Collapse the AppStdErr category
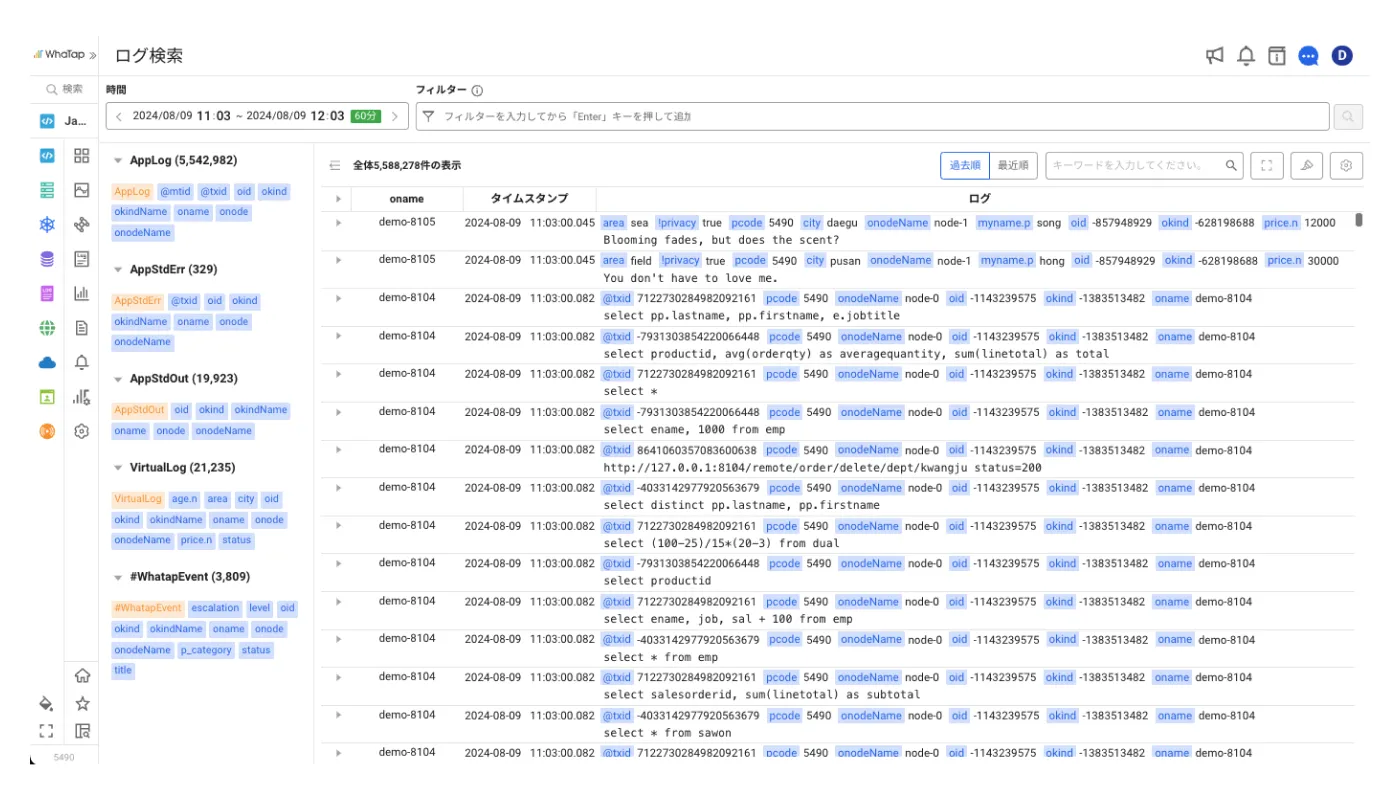Screen dimensions: 1400x800 pos(118,270)
